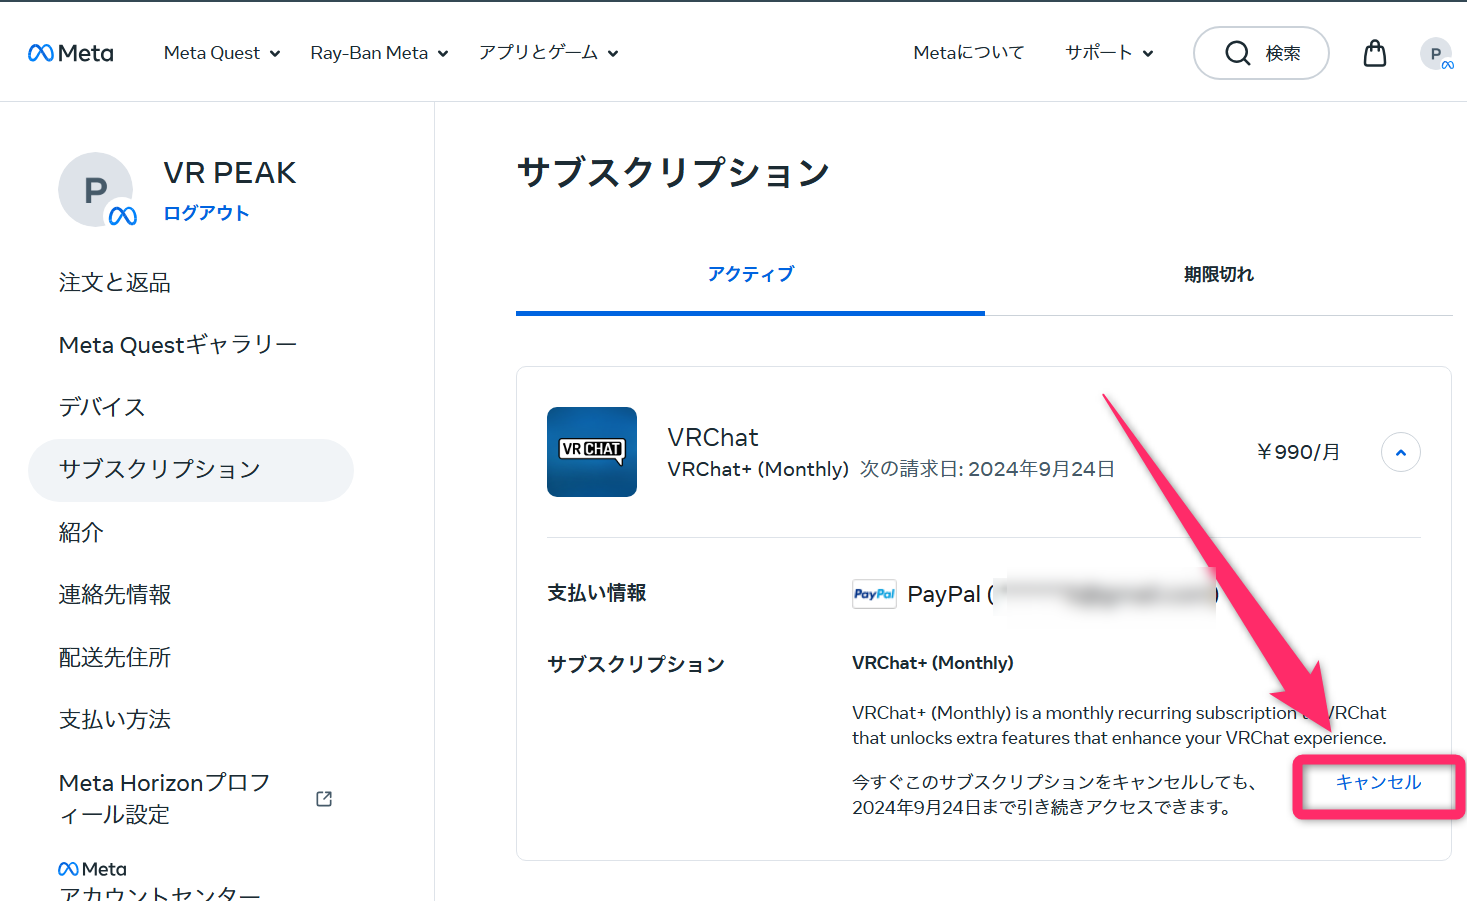The height and width of the screenshot is (901, 1467).
Task: Click the VRChat+ (Monthly) plan text in the card header
Action: click(758, 469)
